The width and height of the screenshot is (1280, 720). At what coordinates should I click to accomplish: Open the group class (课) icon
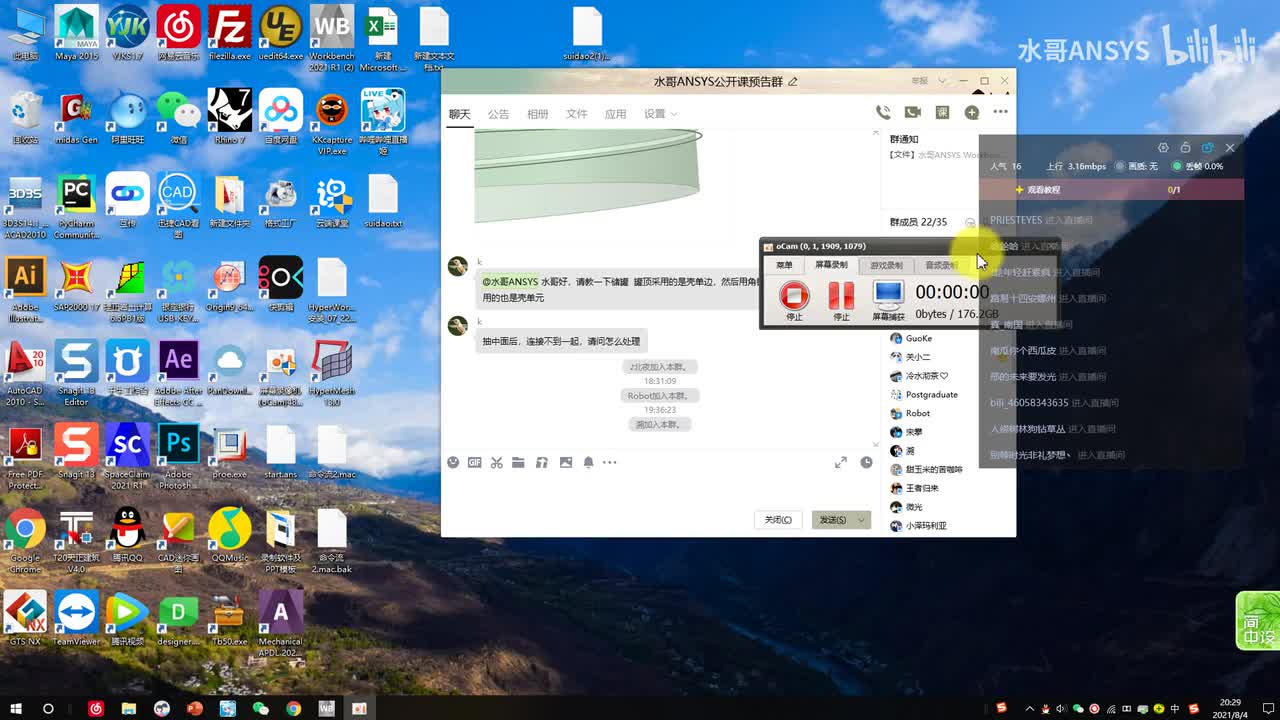click(942, 113)
